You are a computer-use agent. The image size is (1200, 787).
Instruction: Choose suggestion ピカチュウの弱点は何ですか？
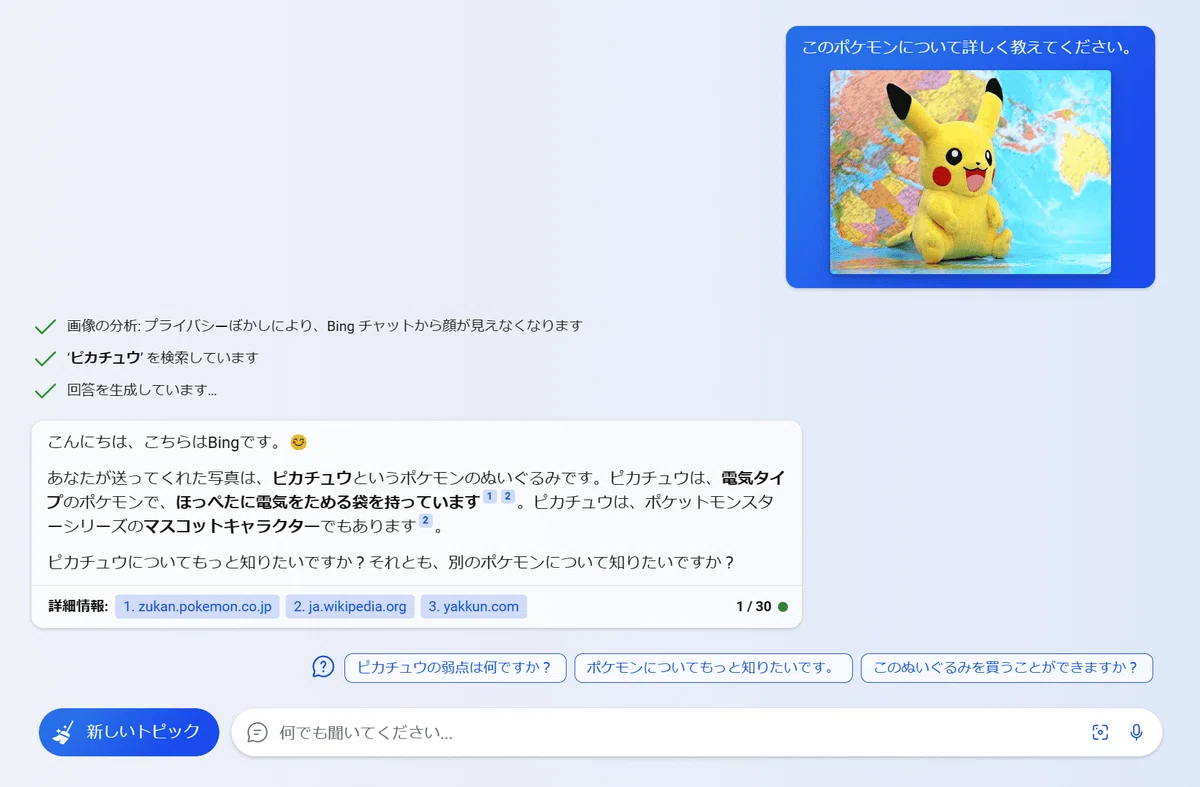pyautogui.click(x=455, y=668)
